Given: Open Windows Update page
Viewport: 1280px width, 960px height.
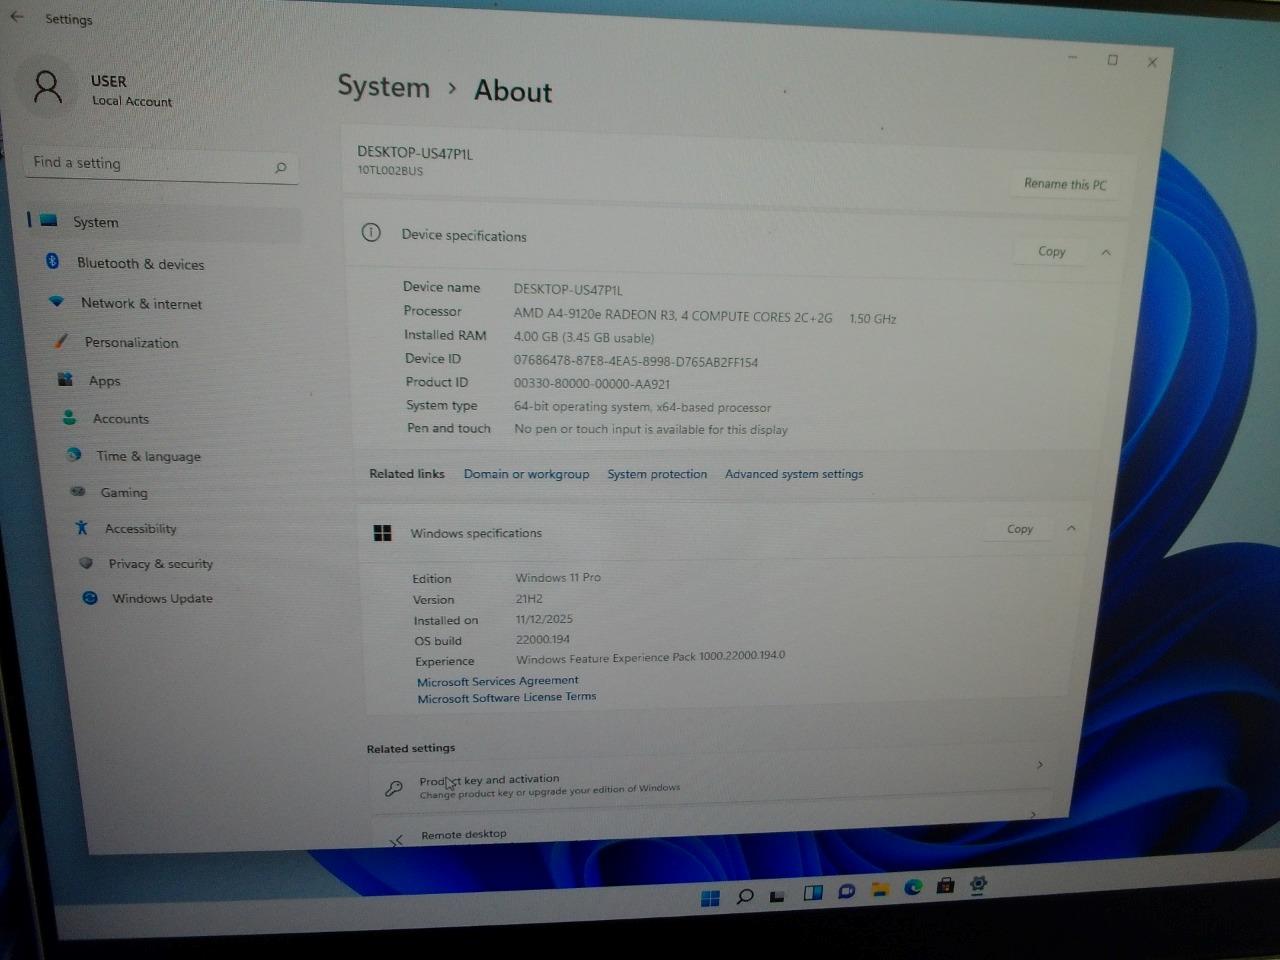Looking at the screenshot, I should 162,599.
